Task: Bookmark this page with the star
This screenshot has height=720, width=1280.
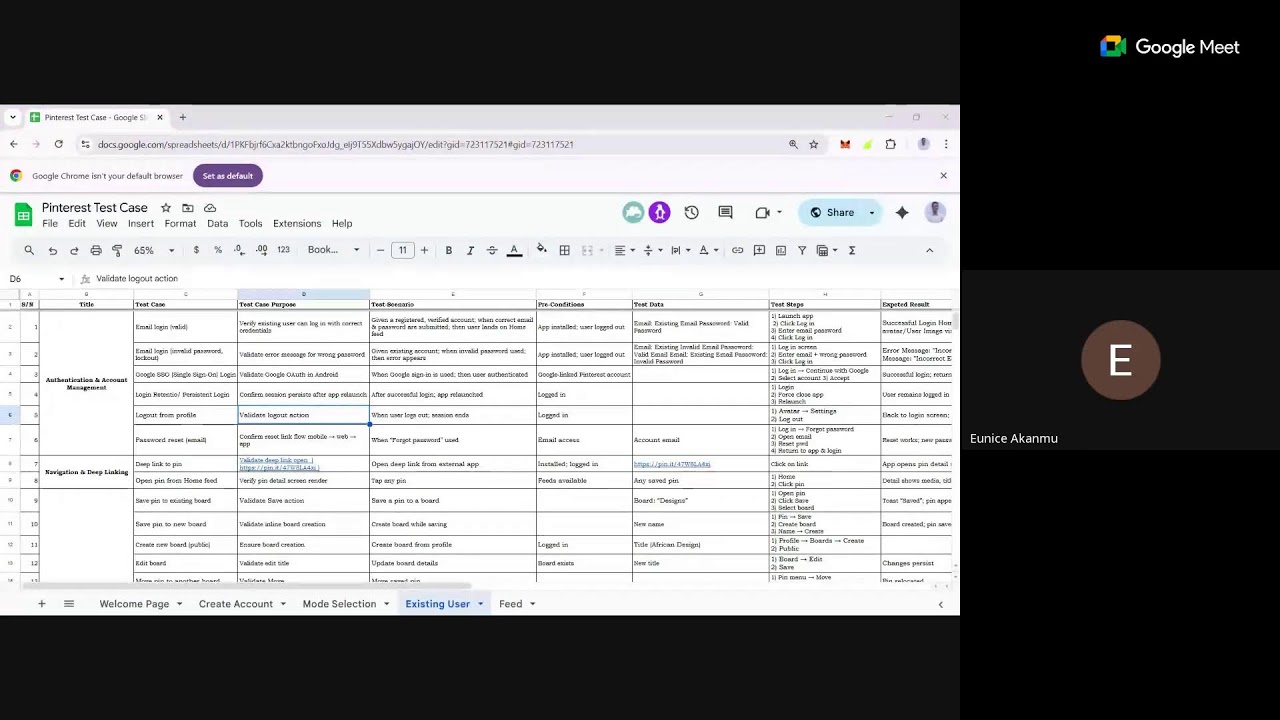Action: click(x=814, y=144)
